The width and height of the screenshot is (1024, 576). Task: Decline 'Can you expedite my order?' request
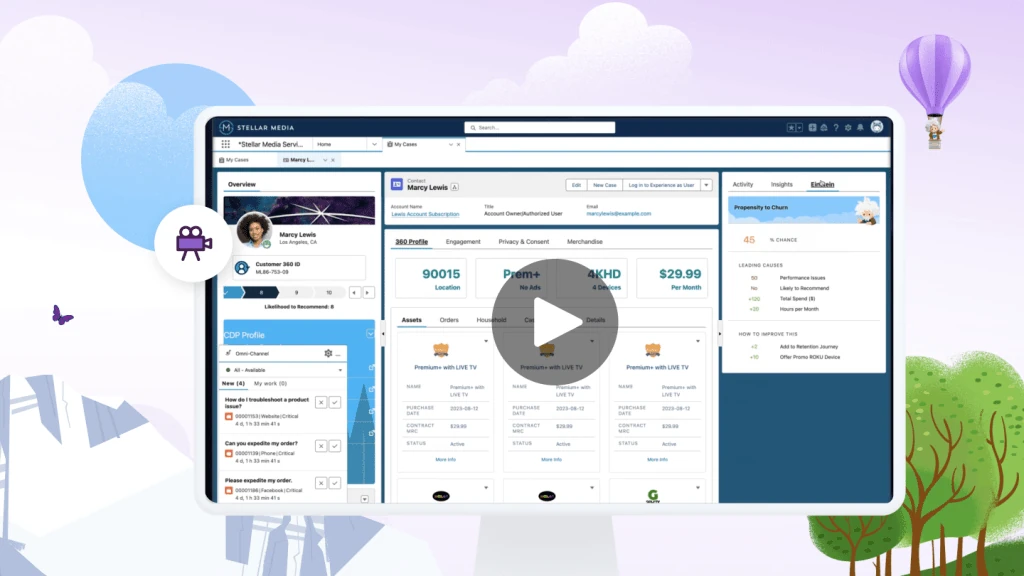tap(321, 446)
